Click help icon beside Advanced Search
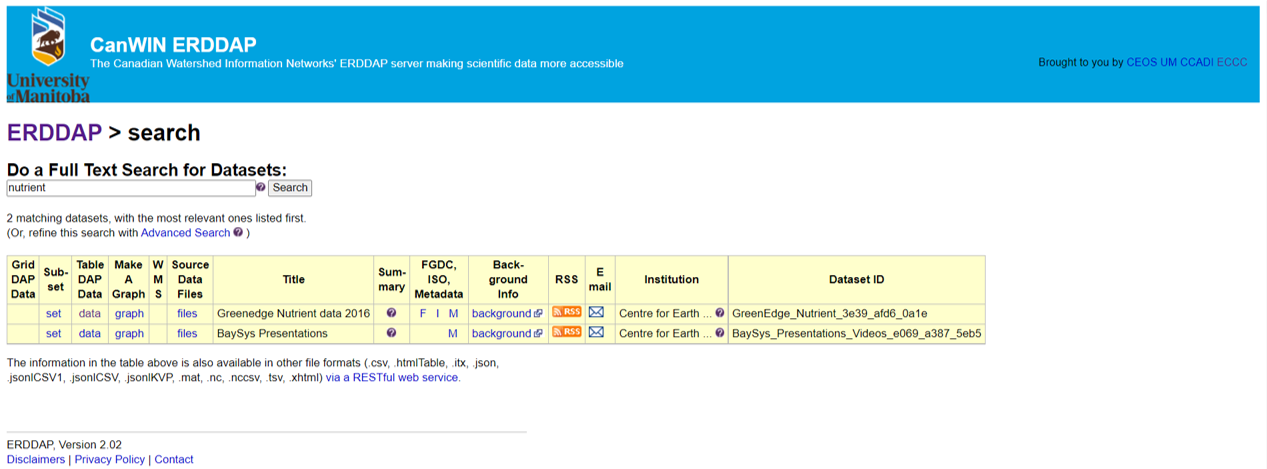Screen dimensions: 1267x469 (x=238, y=233)
